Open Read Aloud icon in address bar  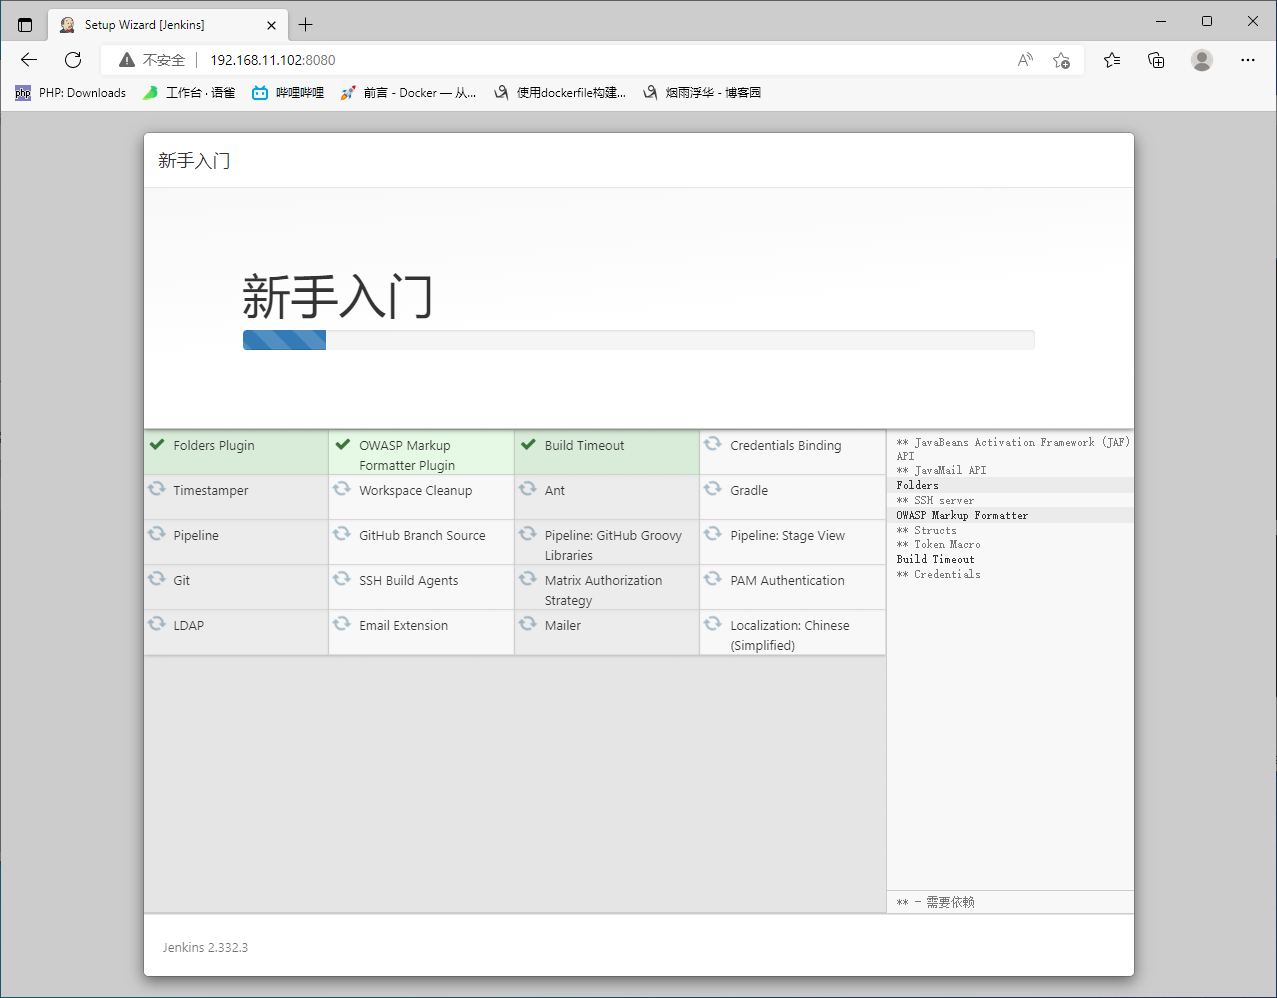pyautogui.click(x=1025, y=60)
